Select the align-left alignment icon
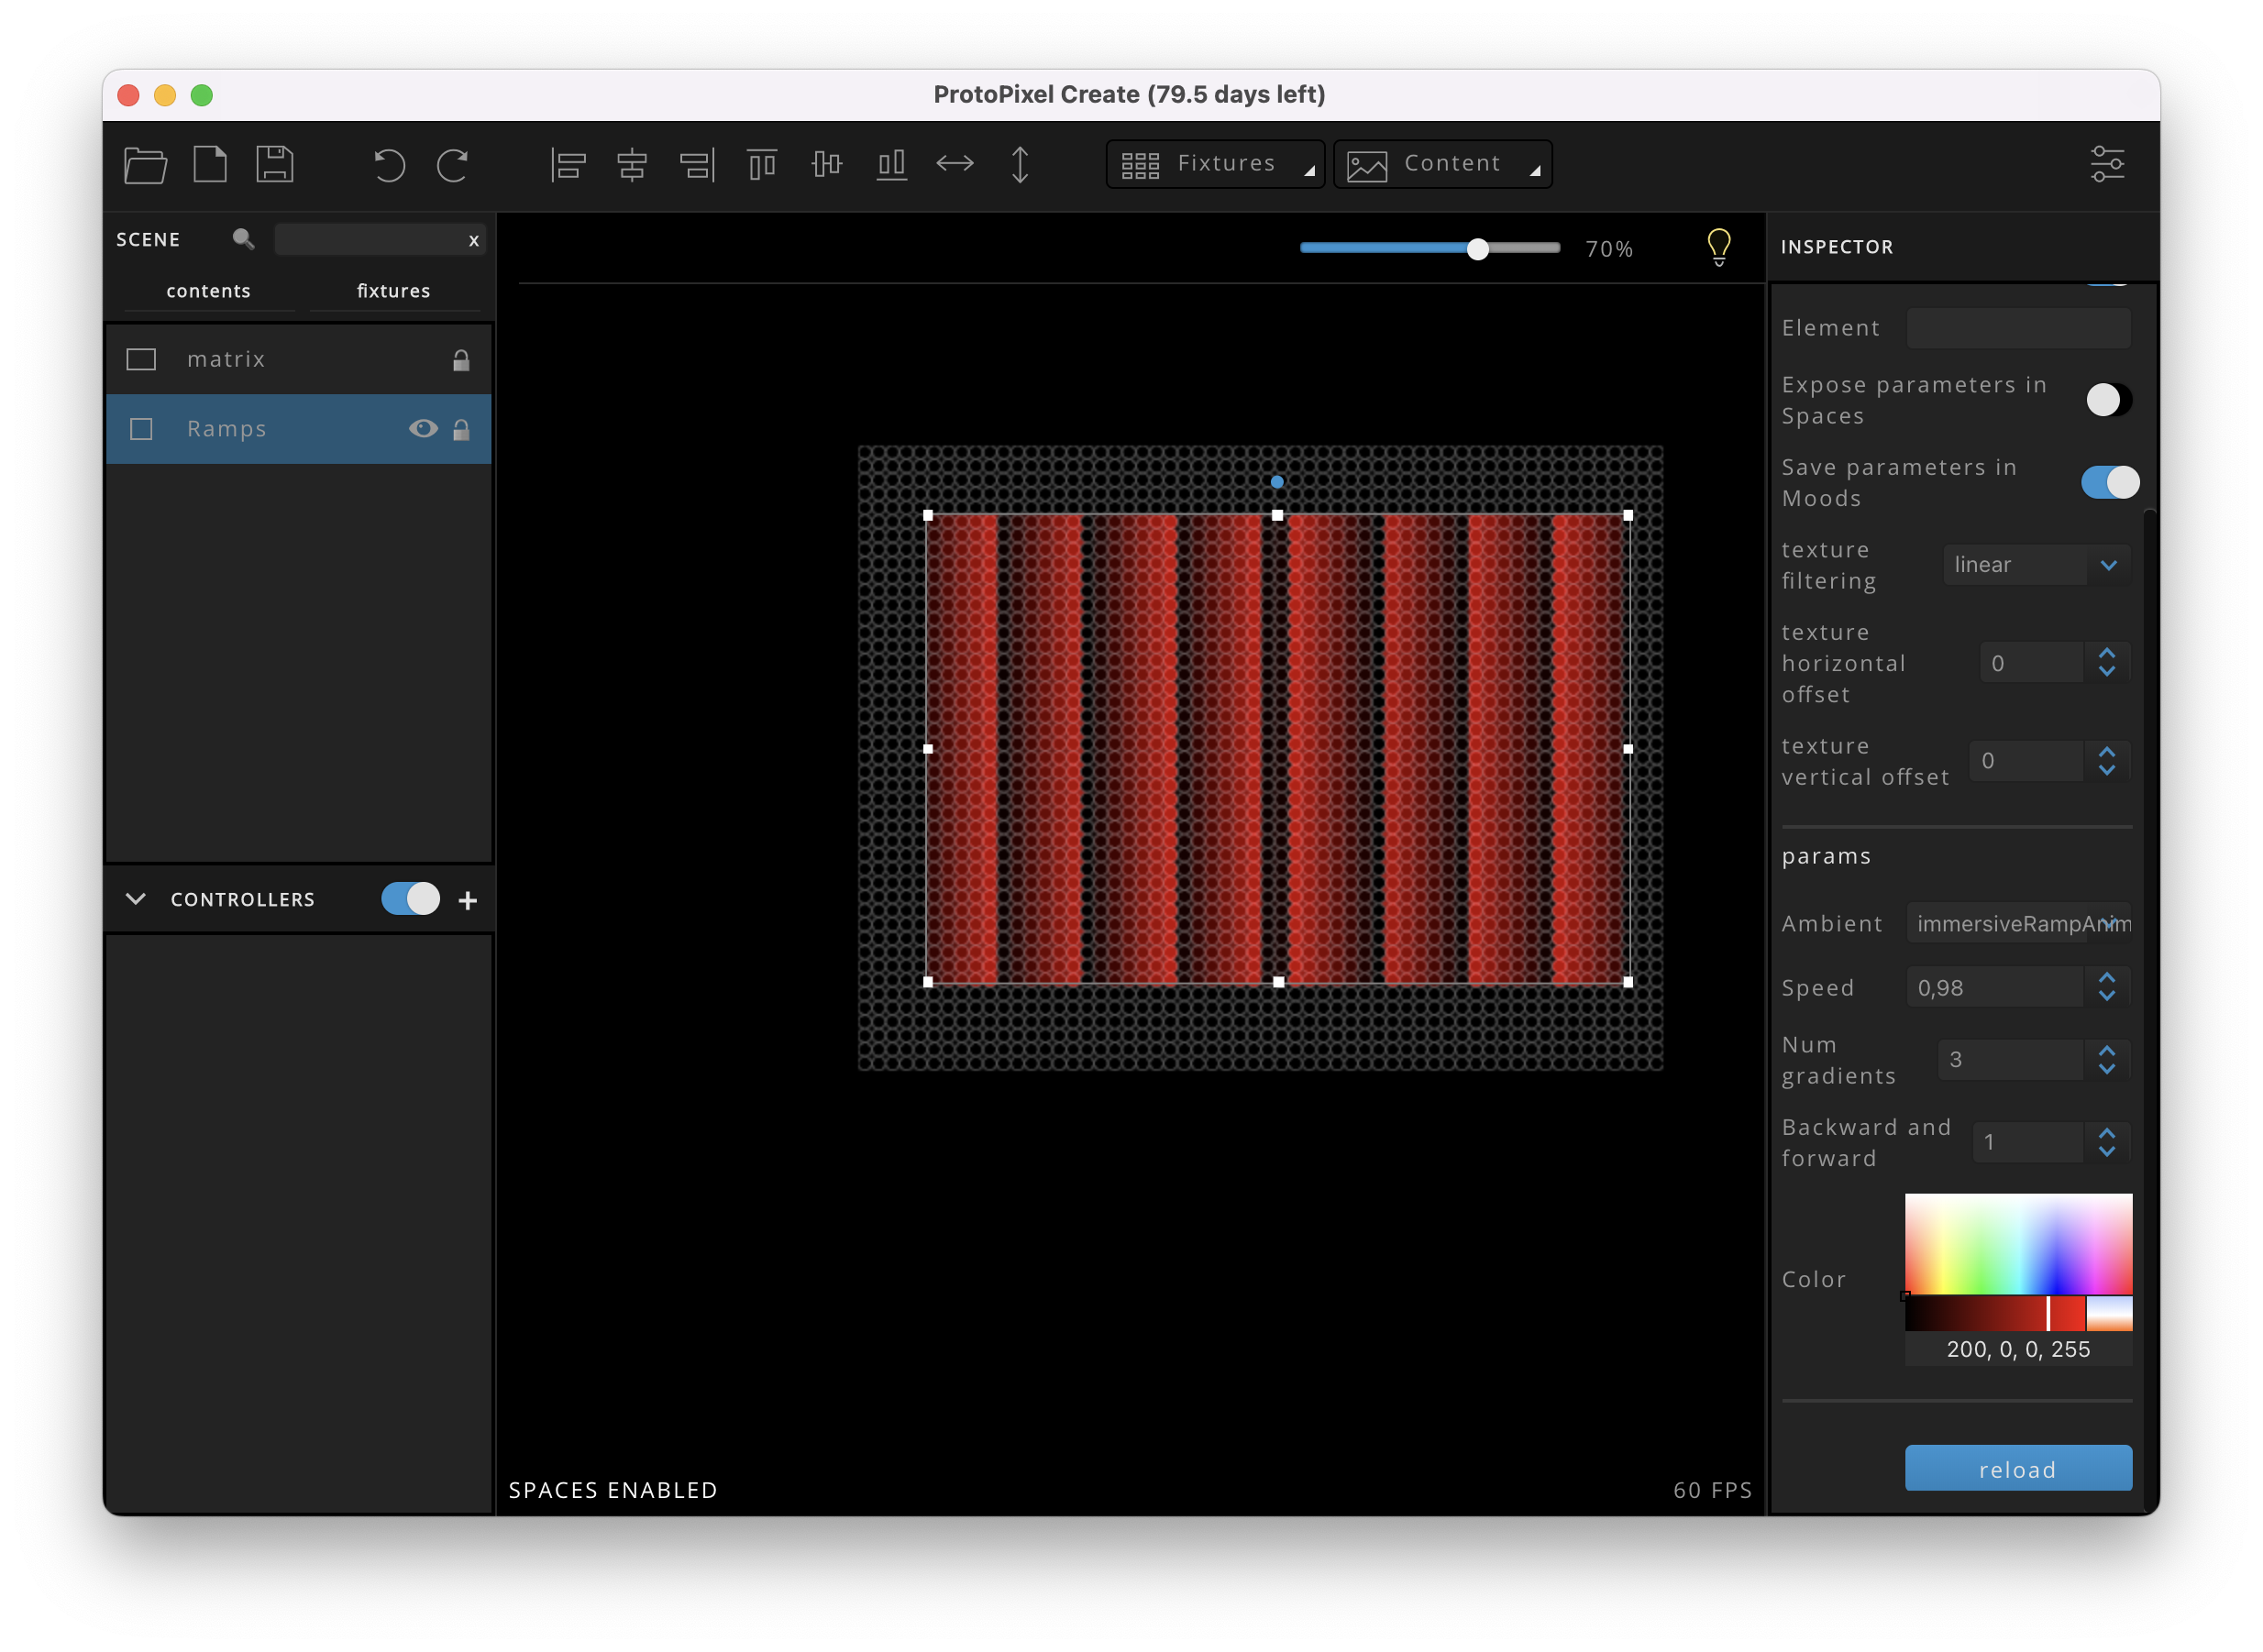Viewport: 2263px width, 1652px height. coord(568,164)
